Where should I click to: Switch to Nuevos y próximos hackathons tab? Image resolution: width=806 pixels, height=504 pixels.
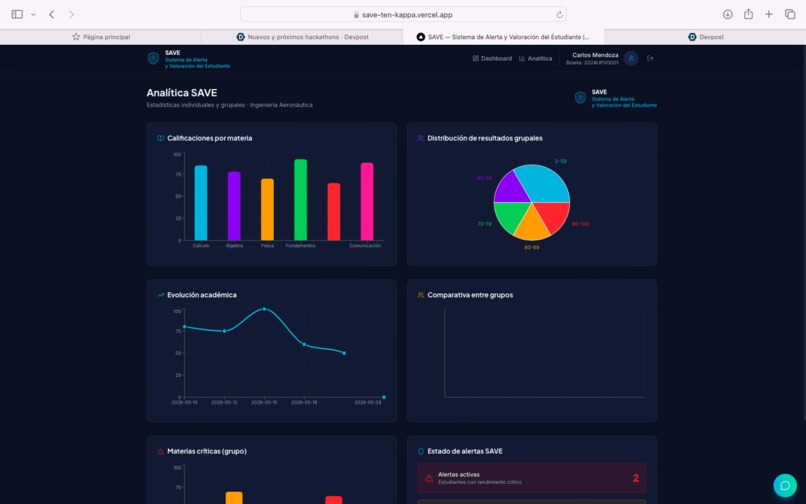tap(302, 37)
